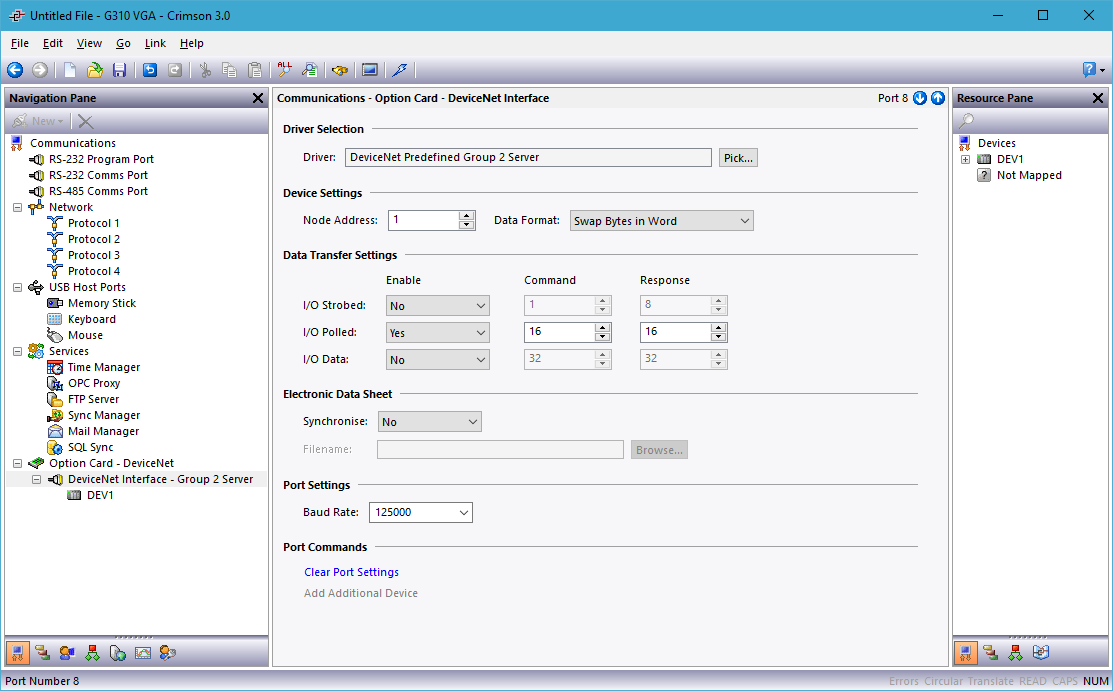Image resolution: width=1113 pixels, height=691 pixels.
Task: Open a database with the folder icon
Action: 94,70
